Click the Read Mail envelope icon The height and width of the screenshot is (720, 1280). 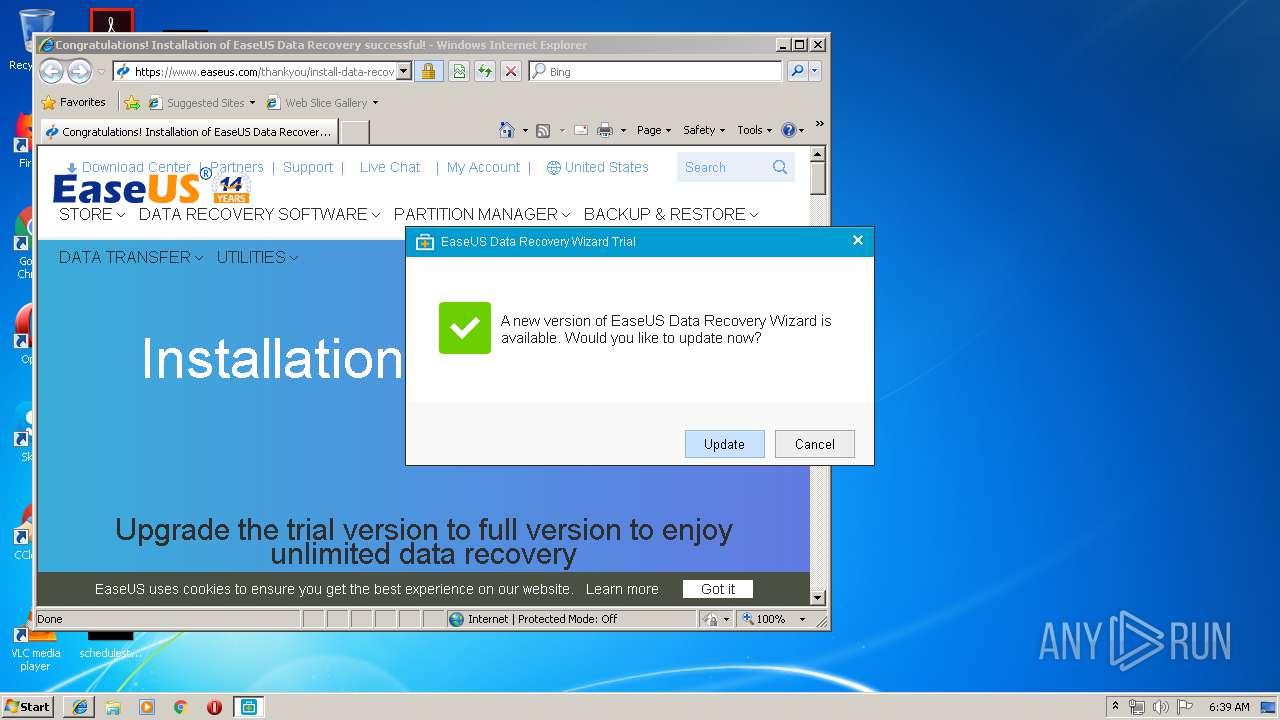[580, 130]
